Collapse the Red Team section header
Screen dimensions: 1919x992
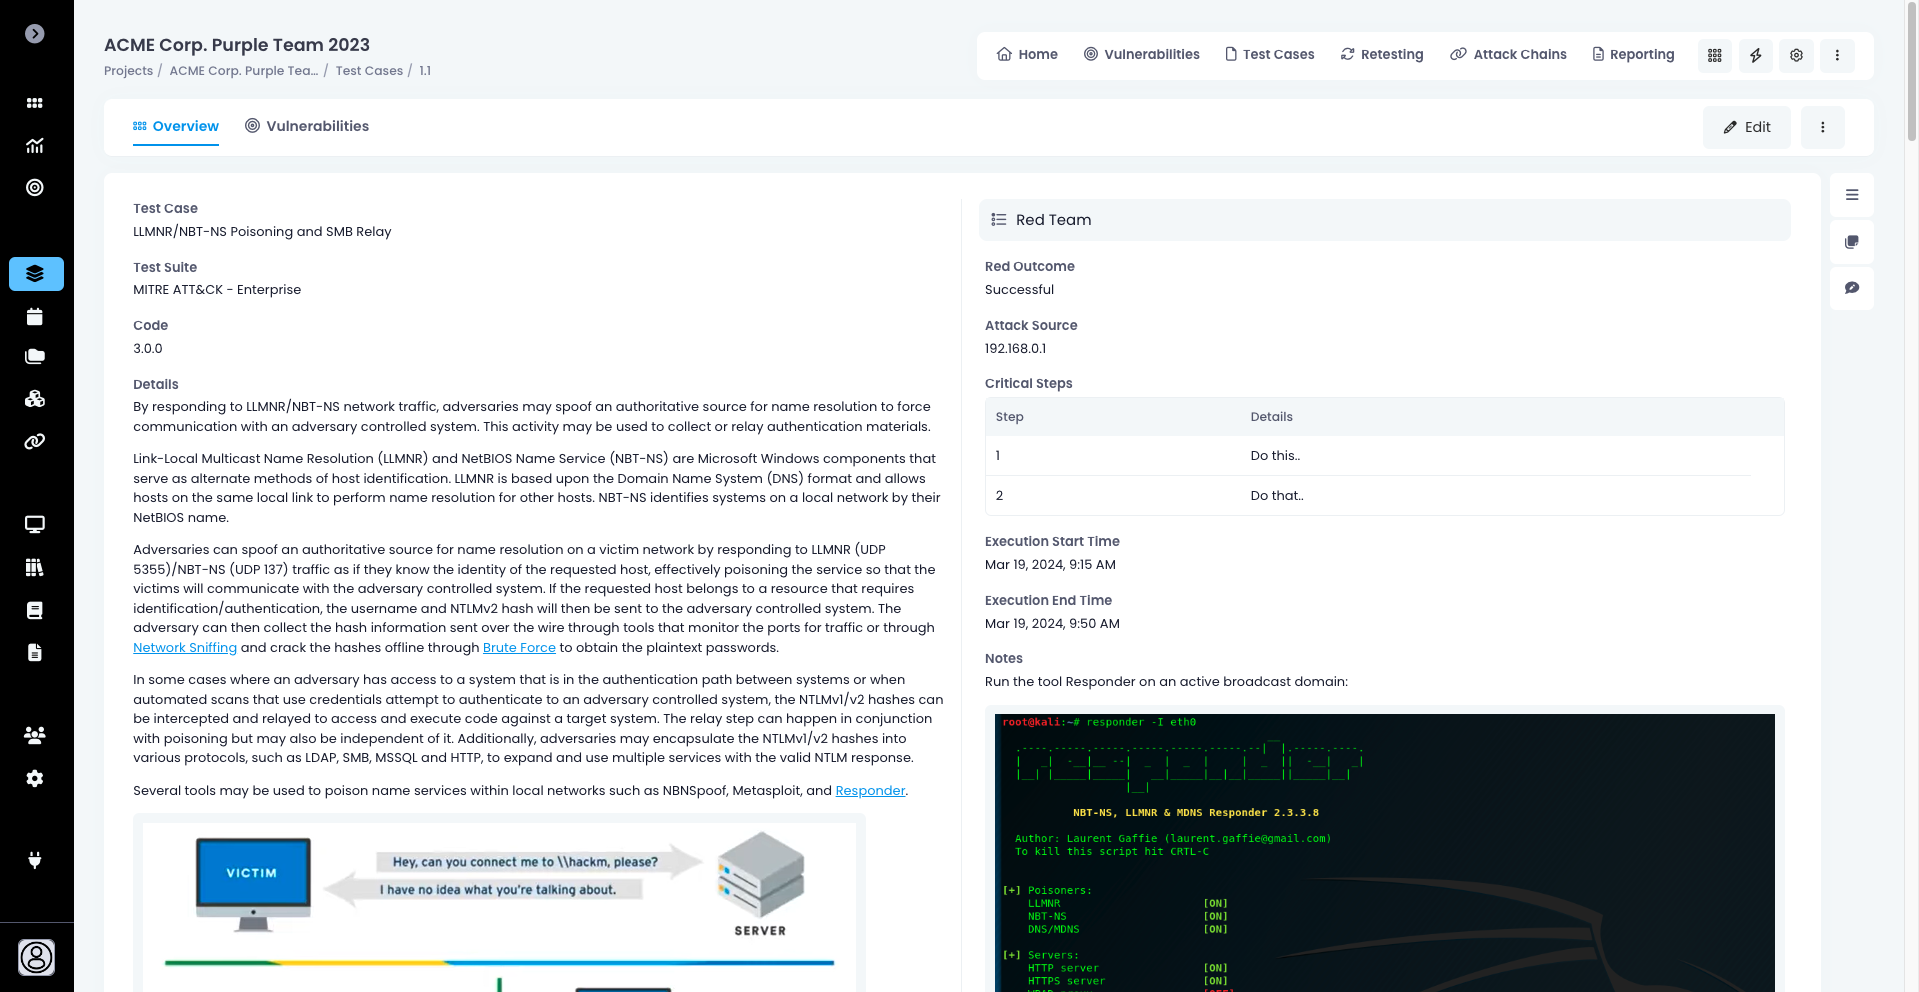(x=1384, y=220)
